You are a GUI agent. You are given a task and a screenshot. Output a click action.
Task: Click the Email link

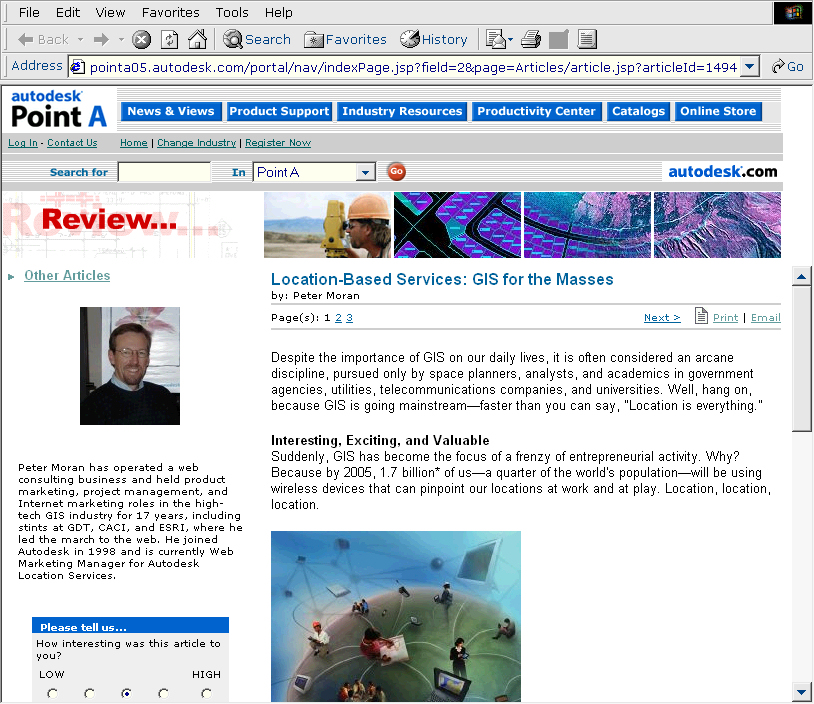766,318
